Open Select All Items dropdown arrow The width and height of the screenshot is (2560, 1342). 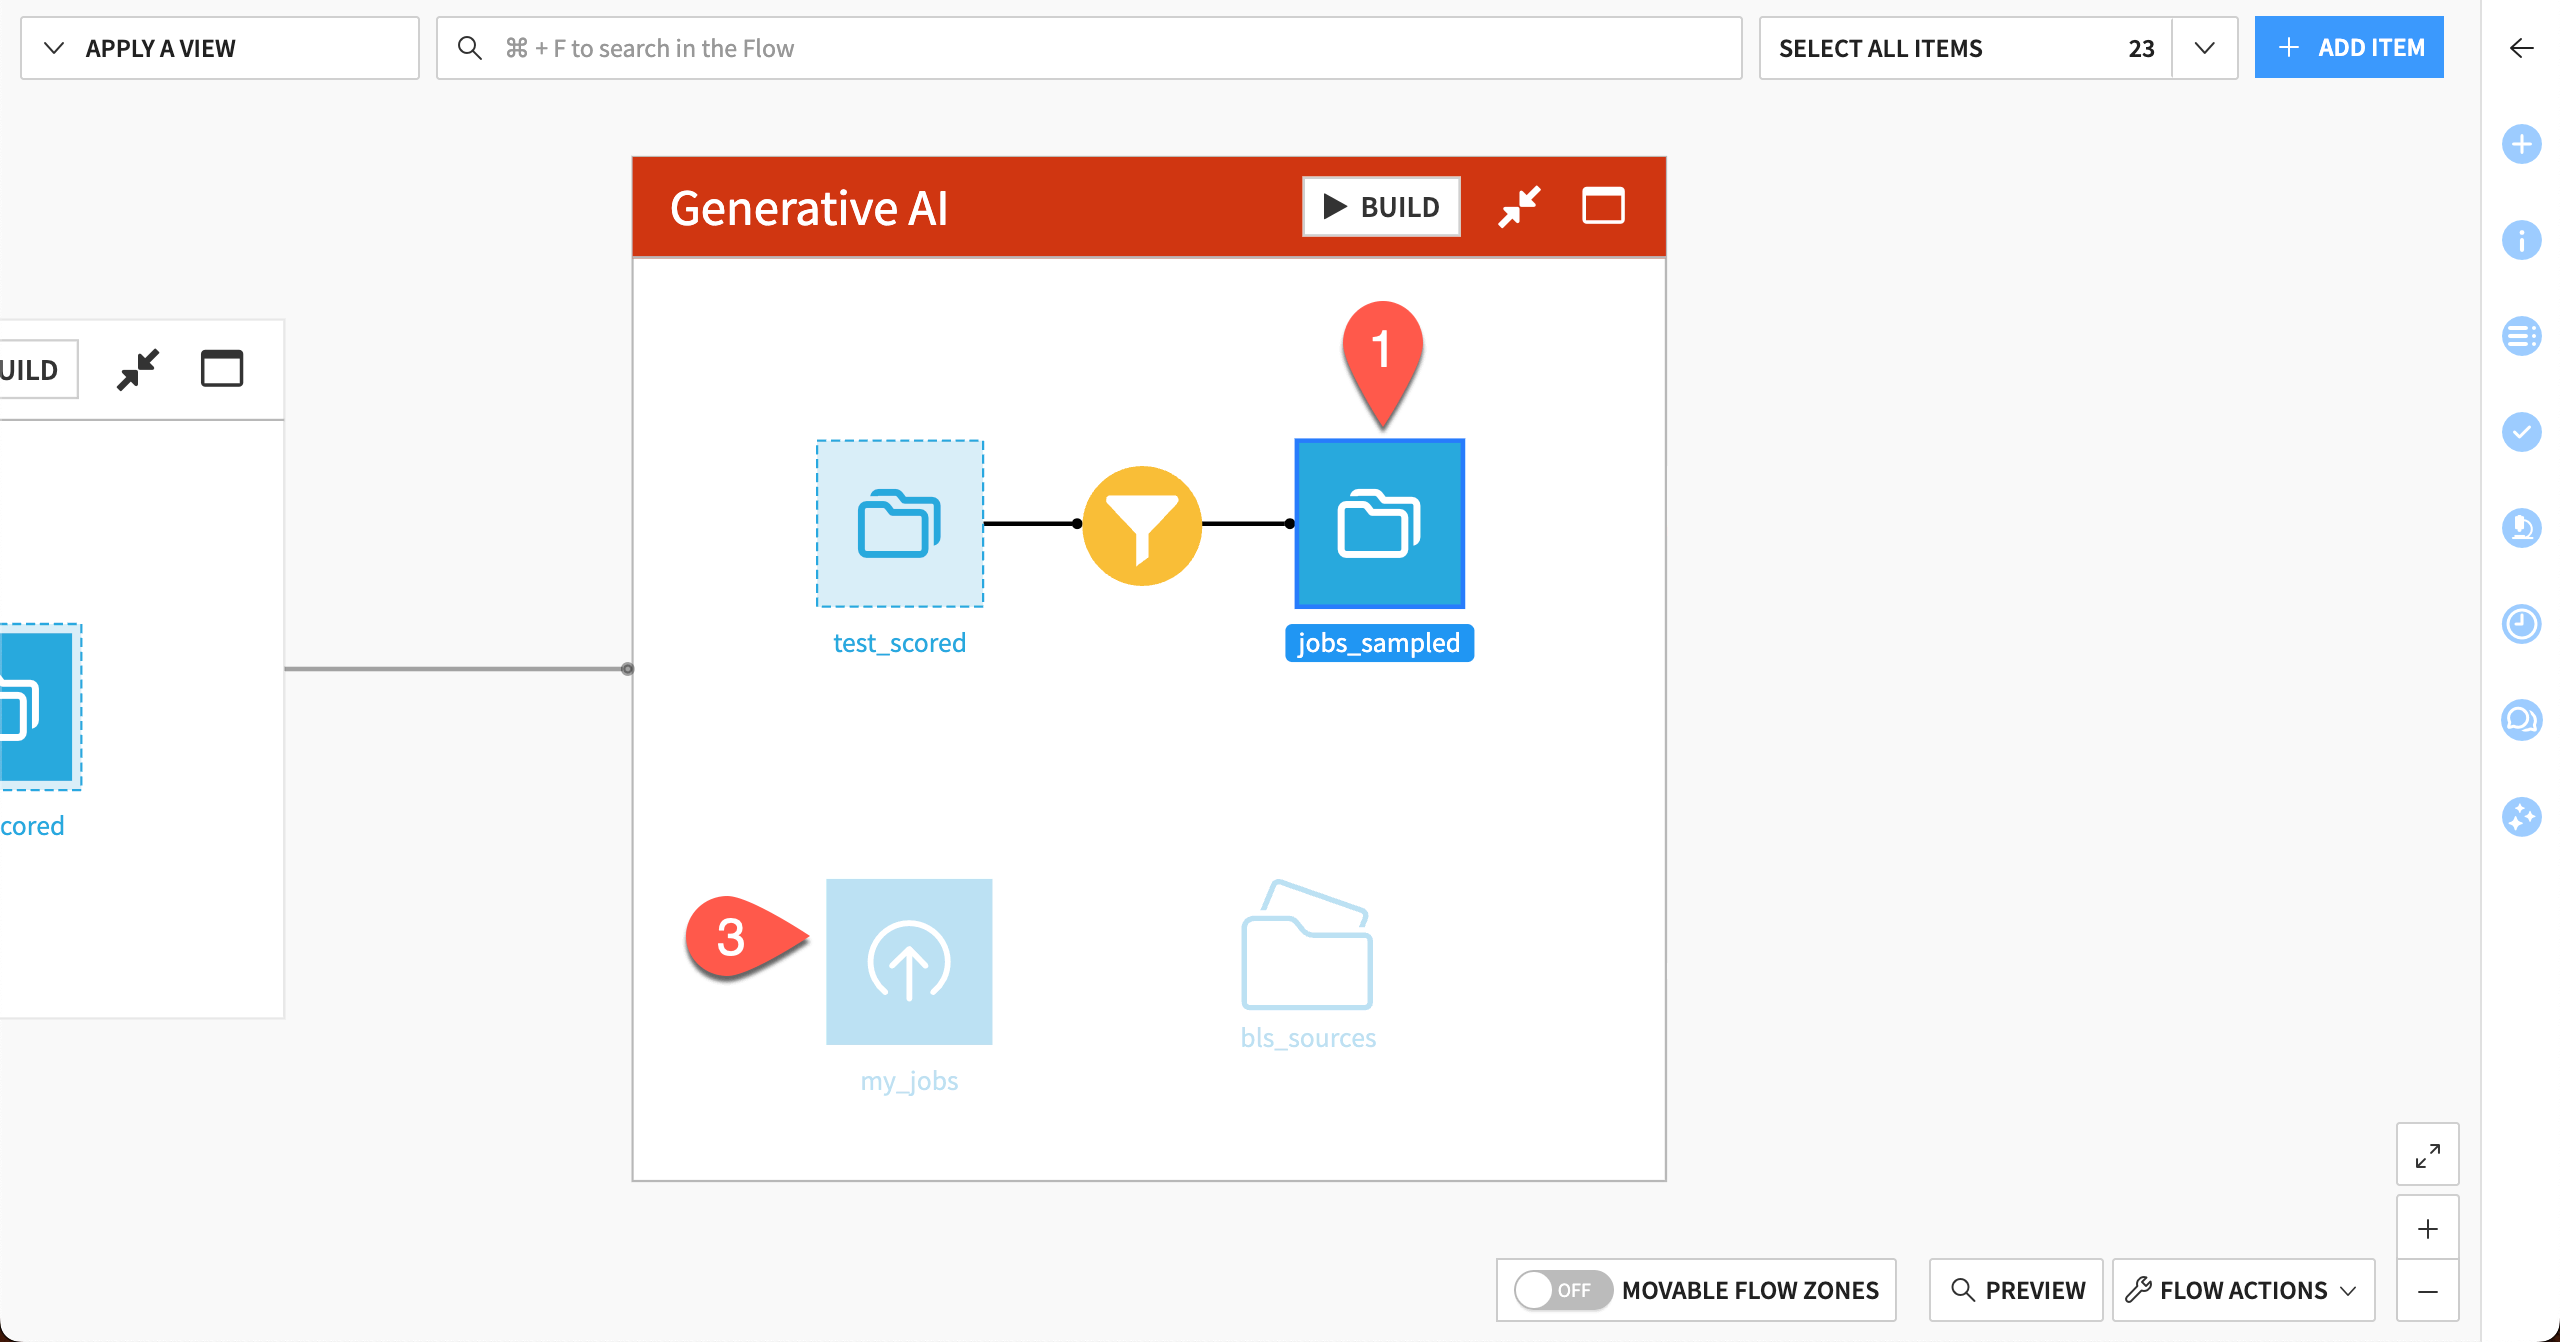(2204, 48)
